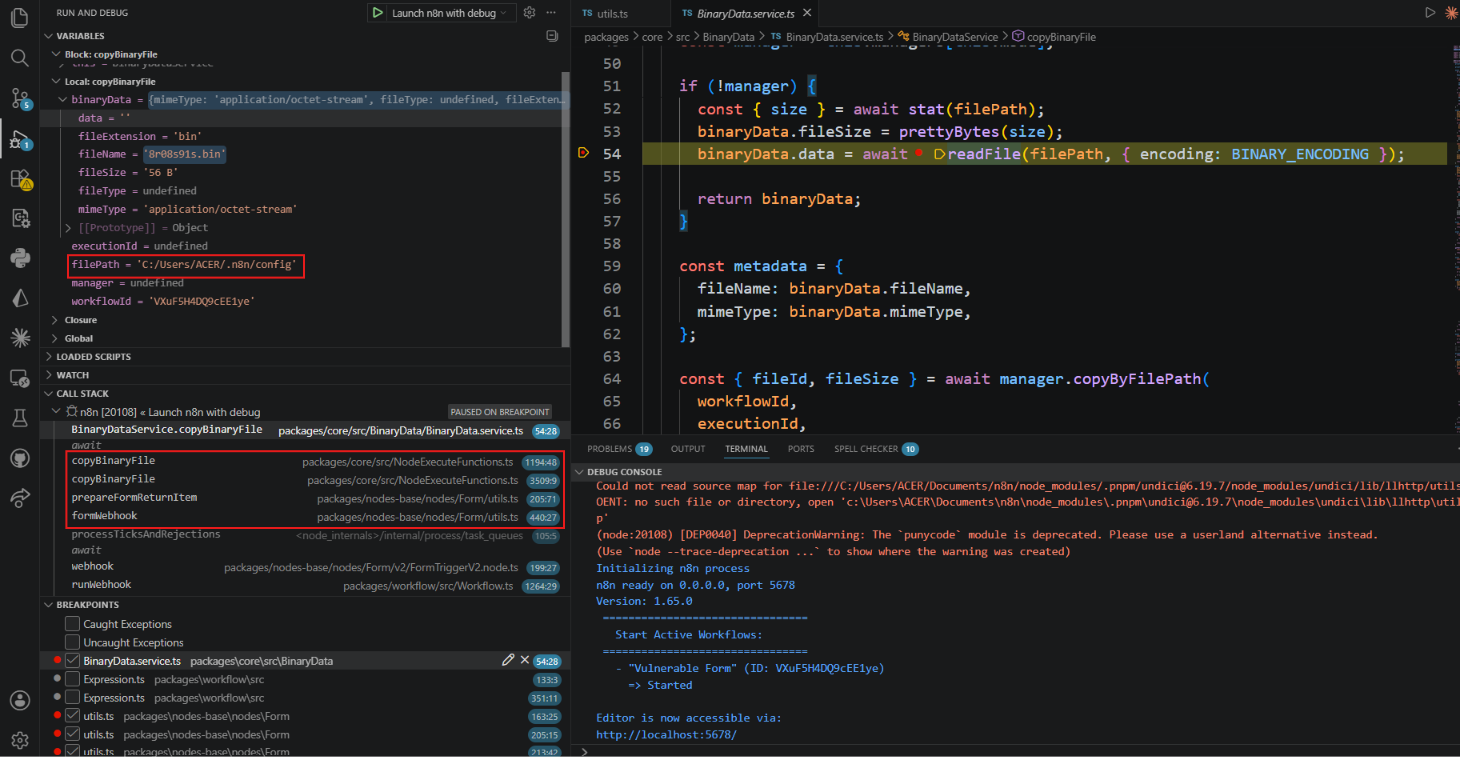The image size is (1460, 757).
Task: Click the inline red breakpoint dot before readFile
Action: [x=918, y=154]
